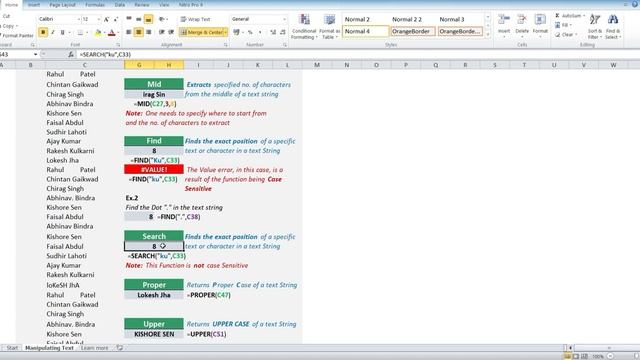Click the Fill Color paint bucket
The image size is (640, 360).
click(x=98, y=32)
